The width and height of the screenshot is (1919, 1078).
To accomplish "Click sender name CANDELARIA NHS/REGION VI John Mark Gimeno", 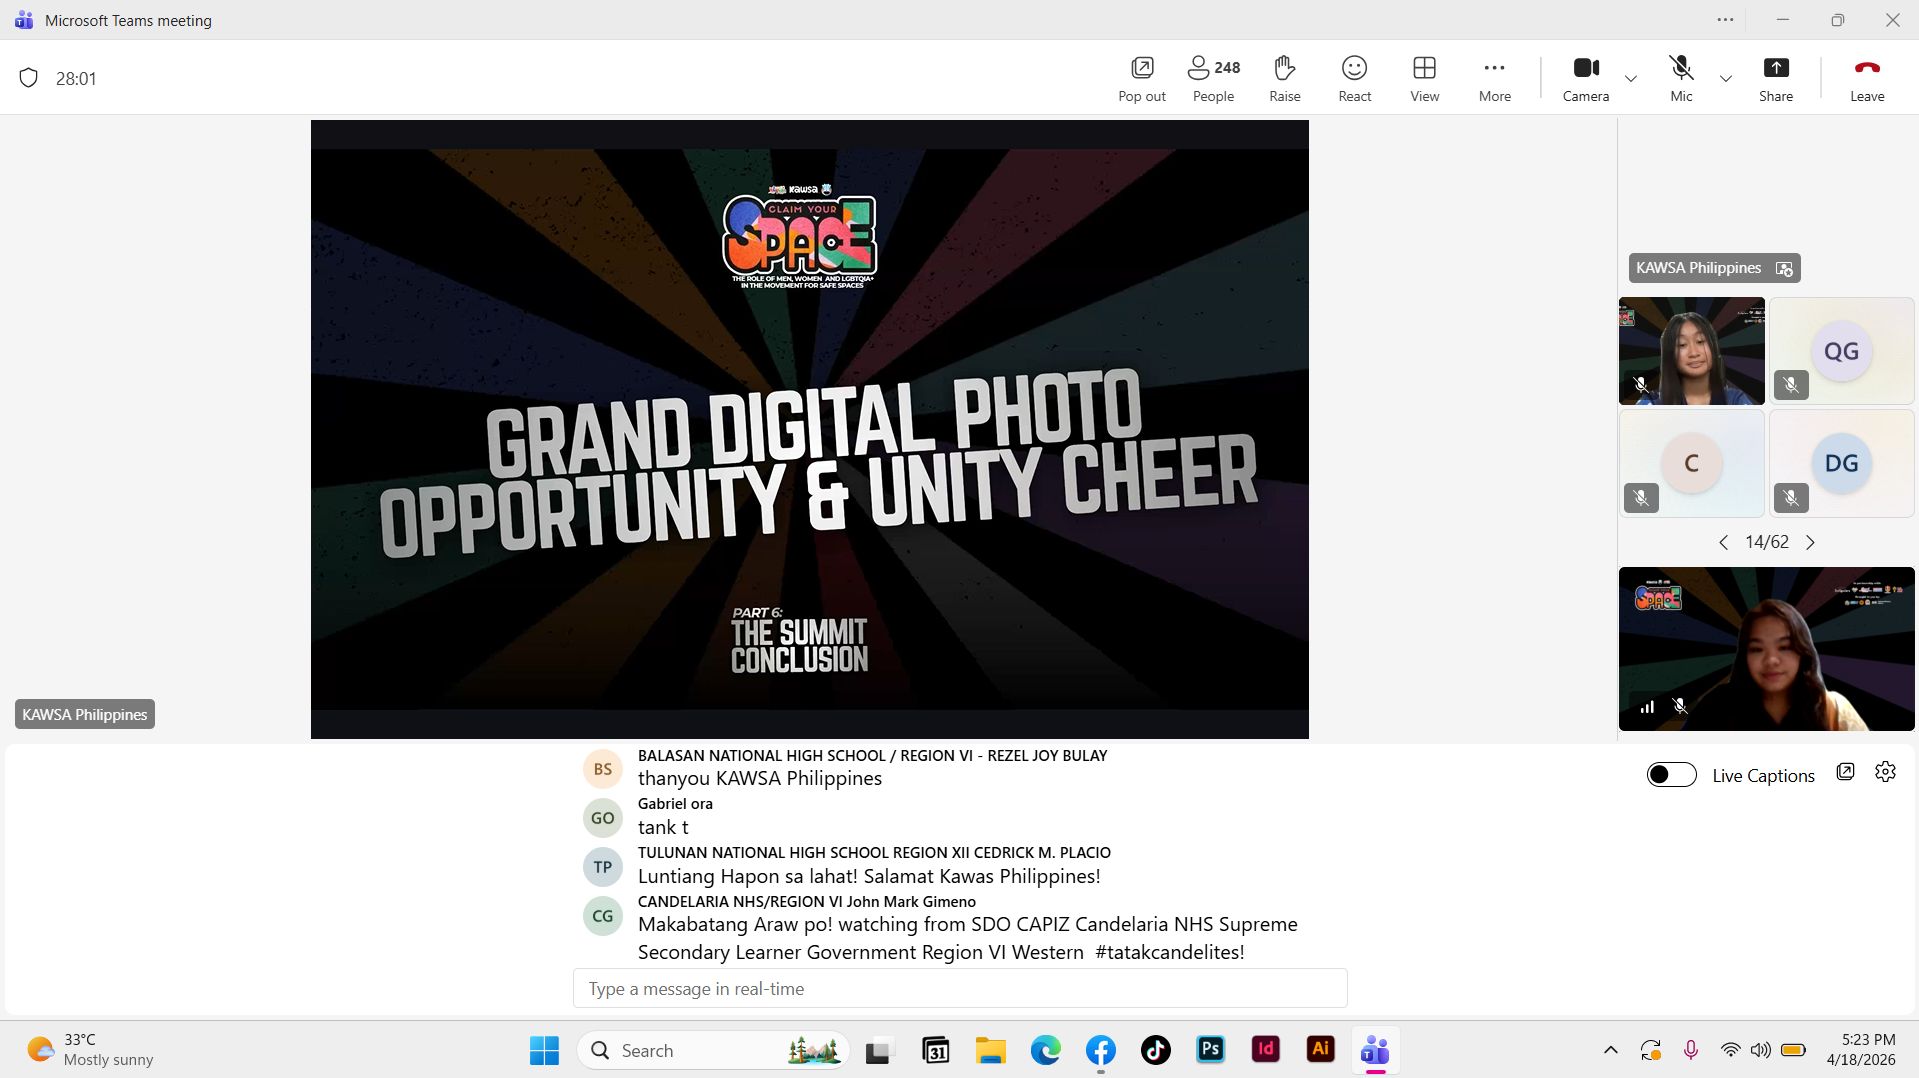I will [x=807, y=901].
